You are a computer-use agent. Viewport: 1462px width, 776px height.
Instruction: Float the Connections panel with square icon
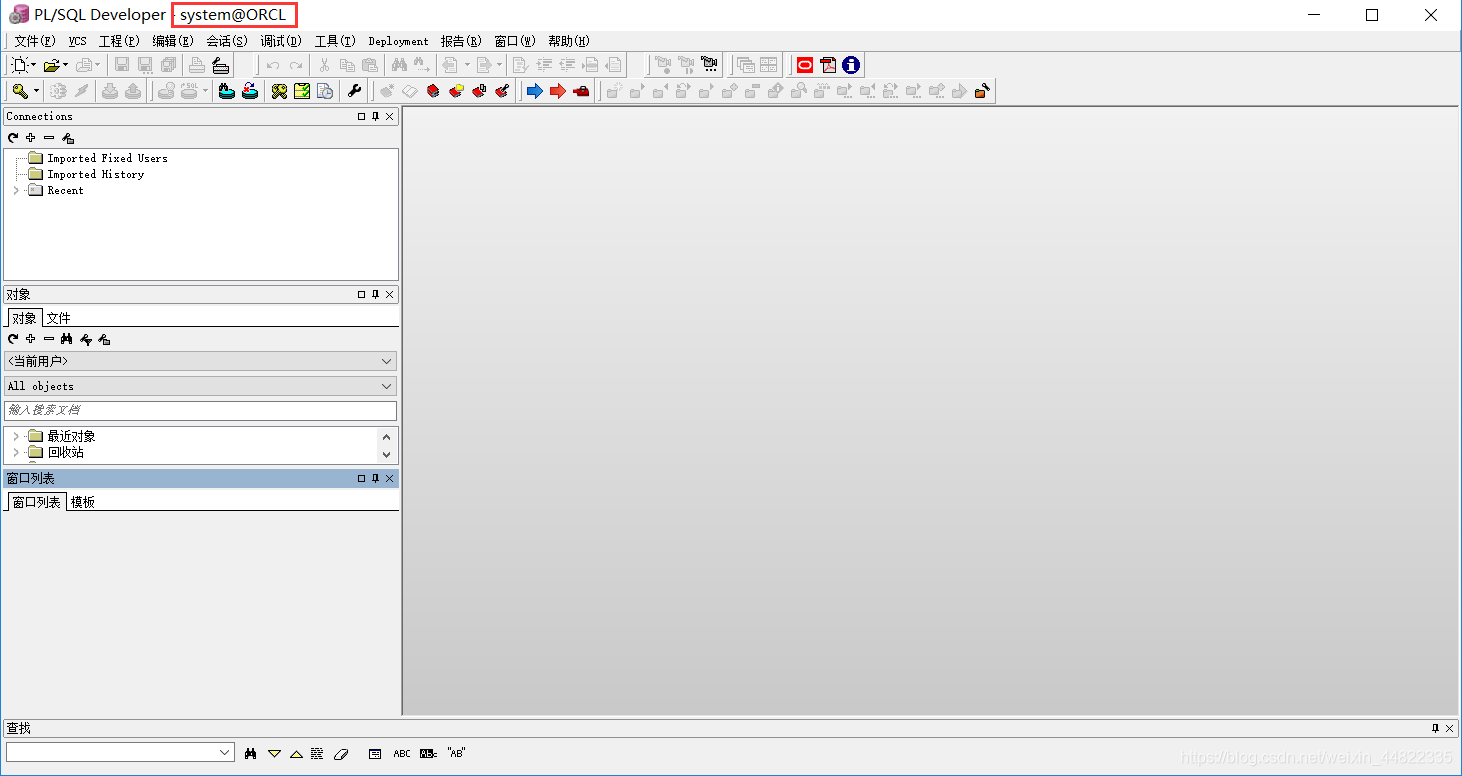coord(362,117)
